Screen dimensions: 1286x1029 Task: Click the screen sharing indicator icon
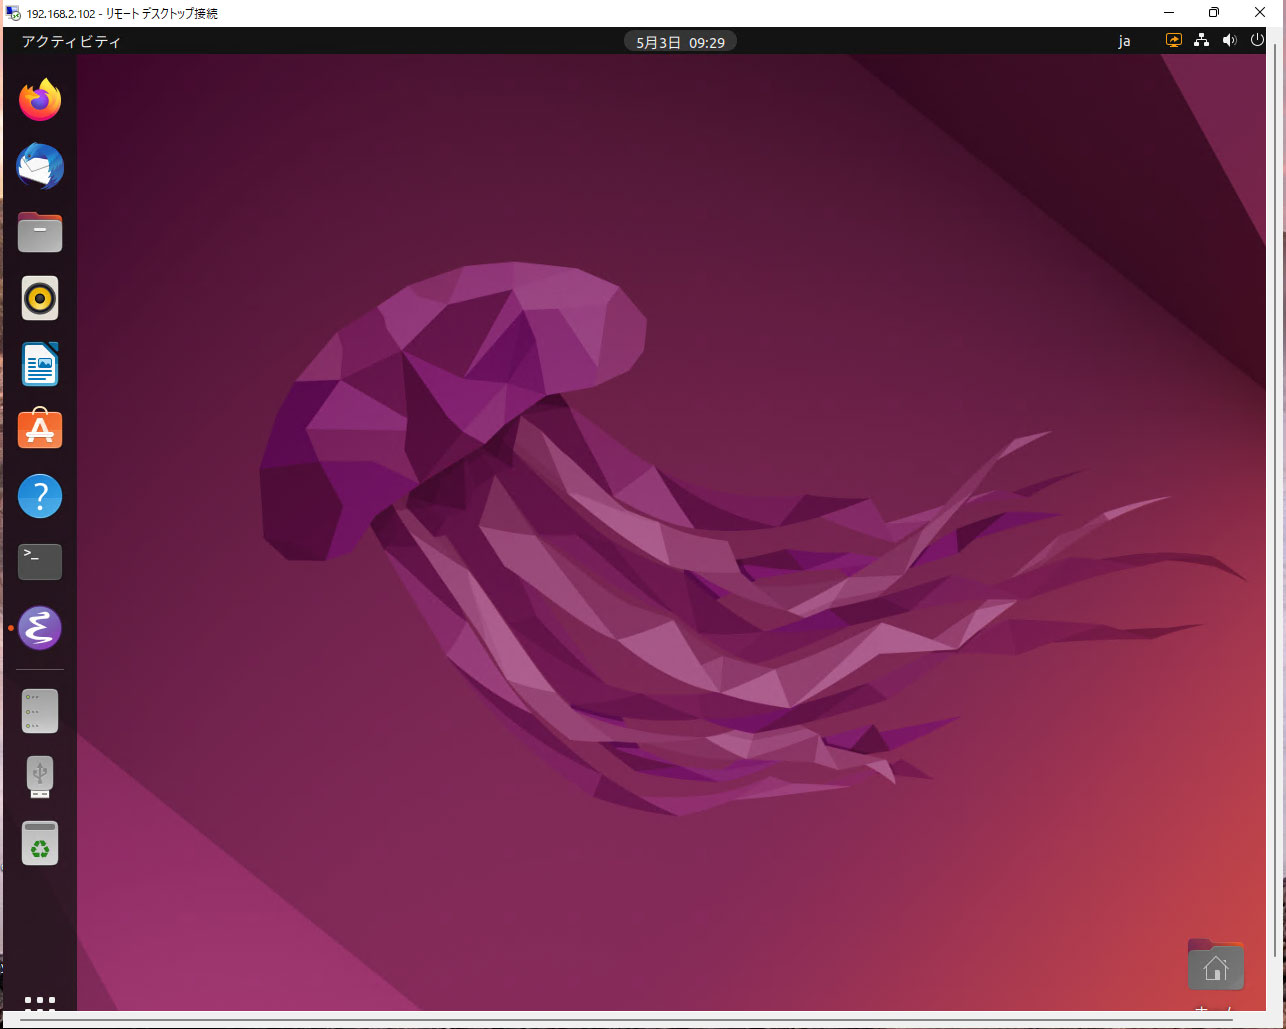(x=1174, y=41)
